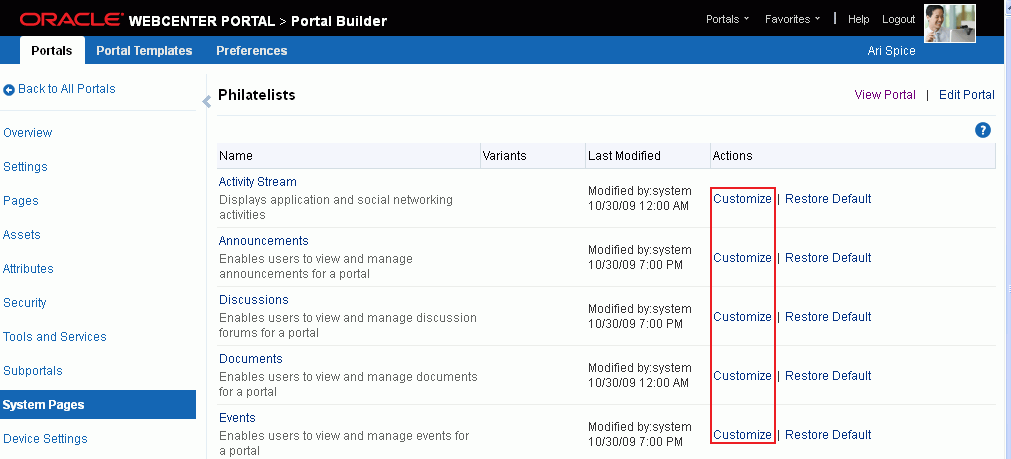The image size is (1011, 459).
Task: Open the Activity Stream page link
Action: [x=257, y=182]
